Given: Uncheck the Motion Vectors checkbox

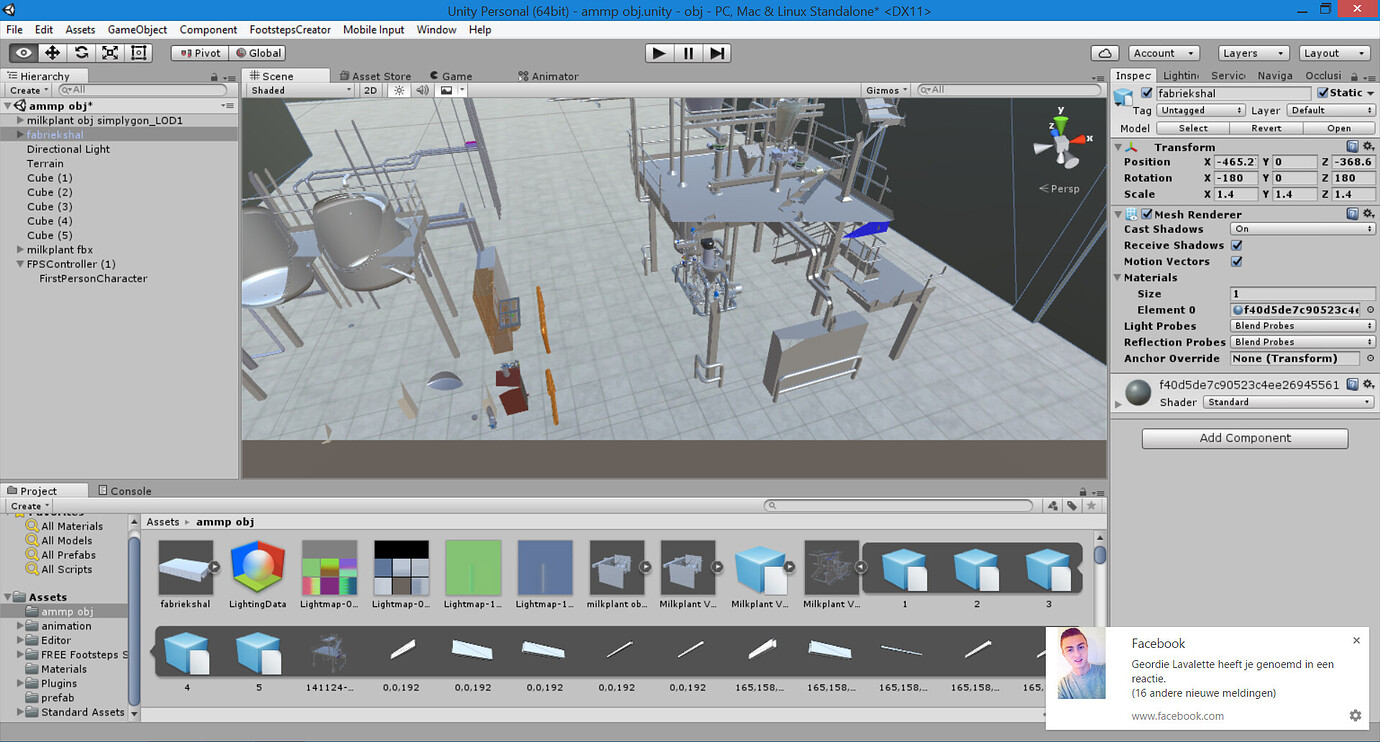Looking at the screenshot, I should pos(1237,261).
